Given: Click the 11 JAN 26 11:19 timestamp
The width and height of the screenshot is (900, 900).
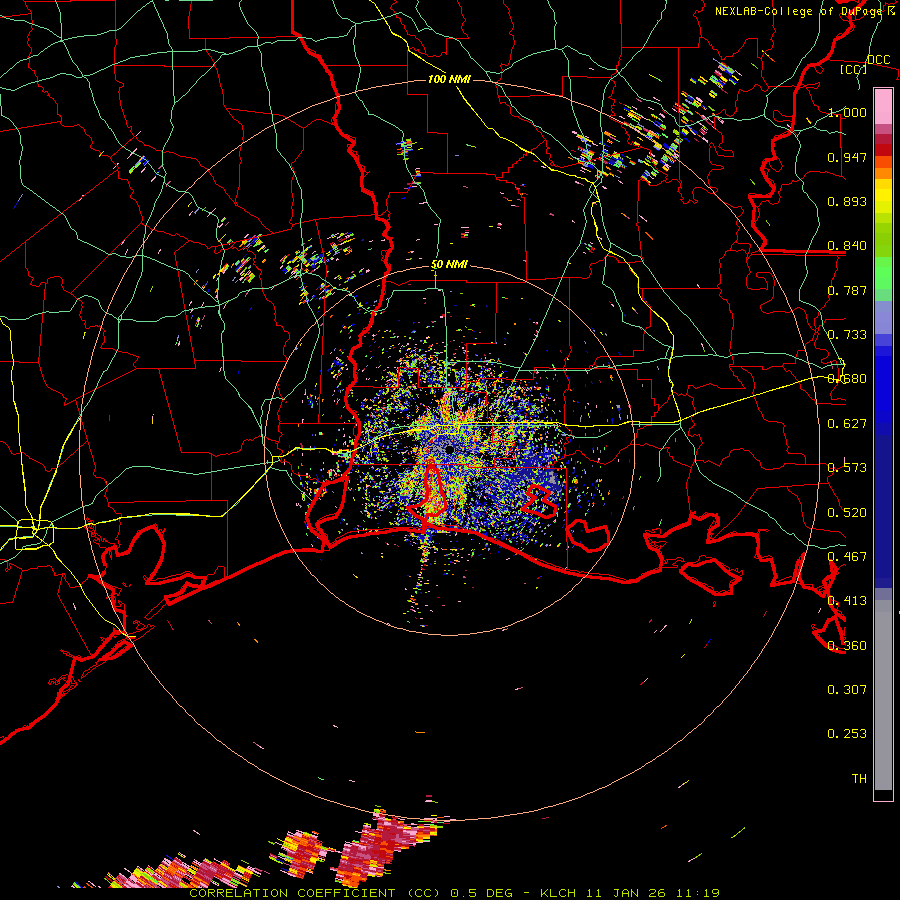Looking at the screenshot, I should tap(653, 893).
